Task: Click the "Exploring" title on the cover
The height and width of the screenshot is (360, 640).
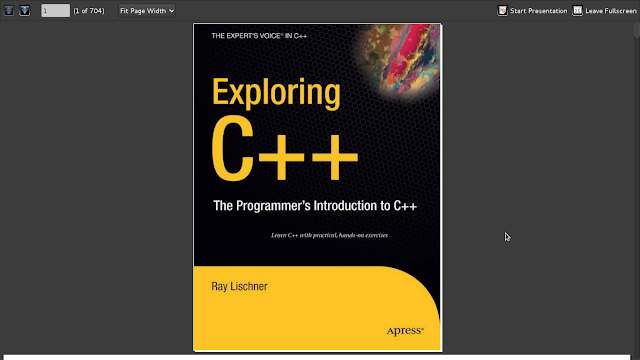Action: [x=276, y=94]
